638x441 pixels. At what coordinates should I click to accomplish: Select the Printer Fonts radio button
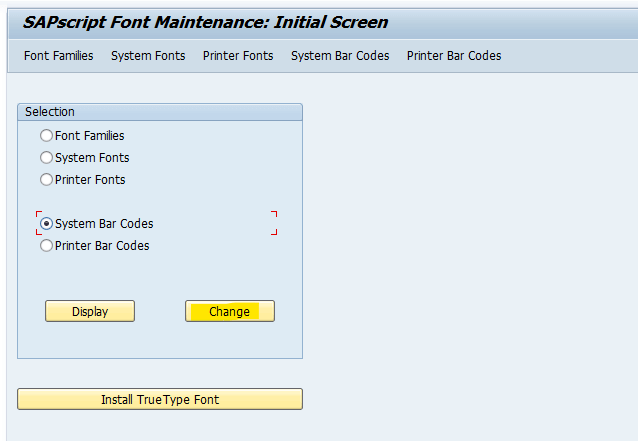click(46, 179)
